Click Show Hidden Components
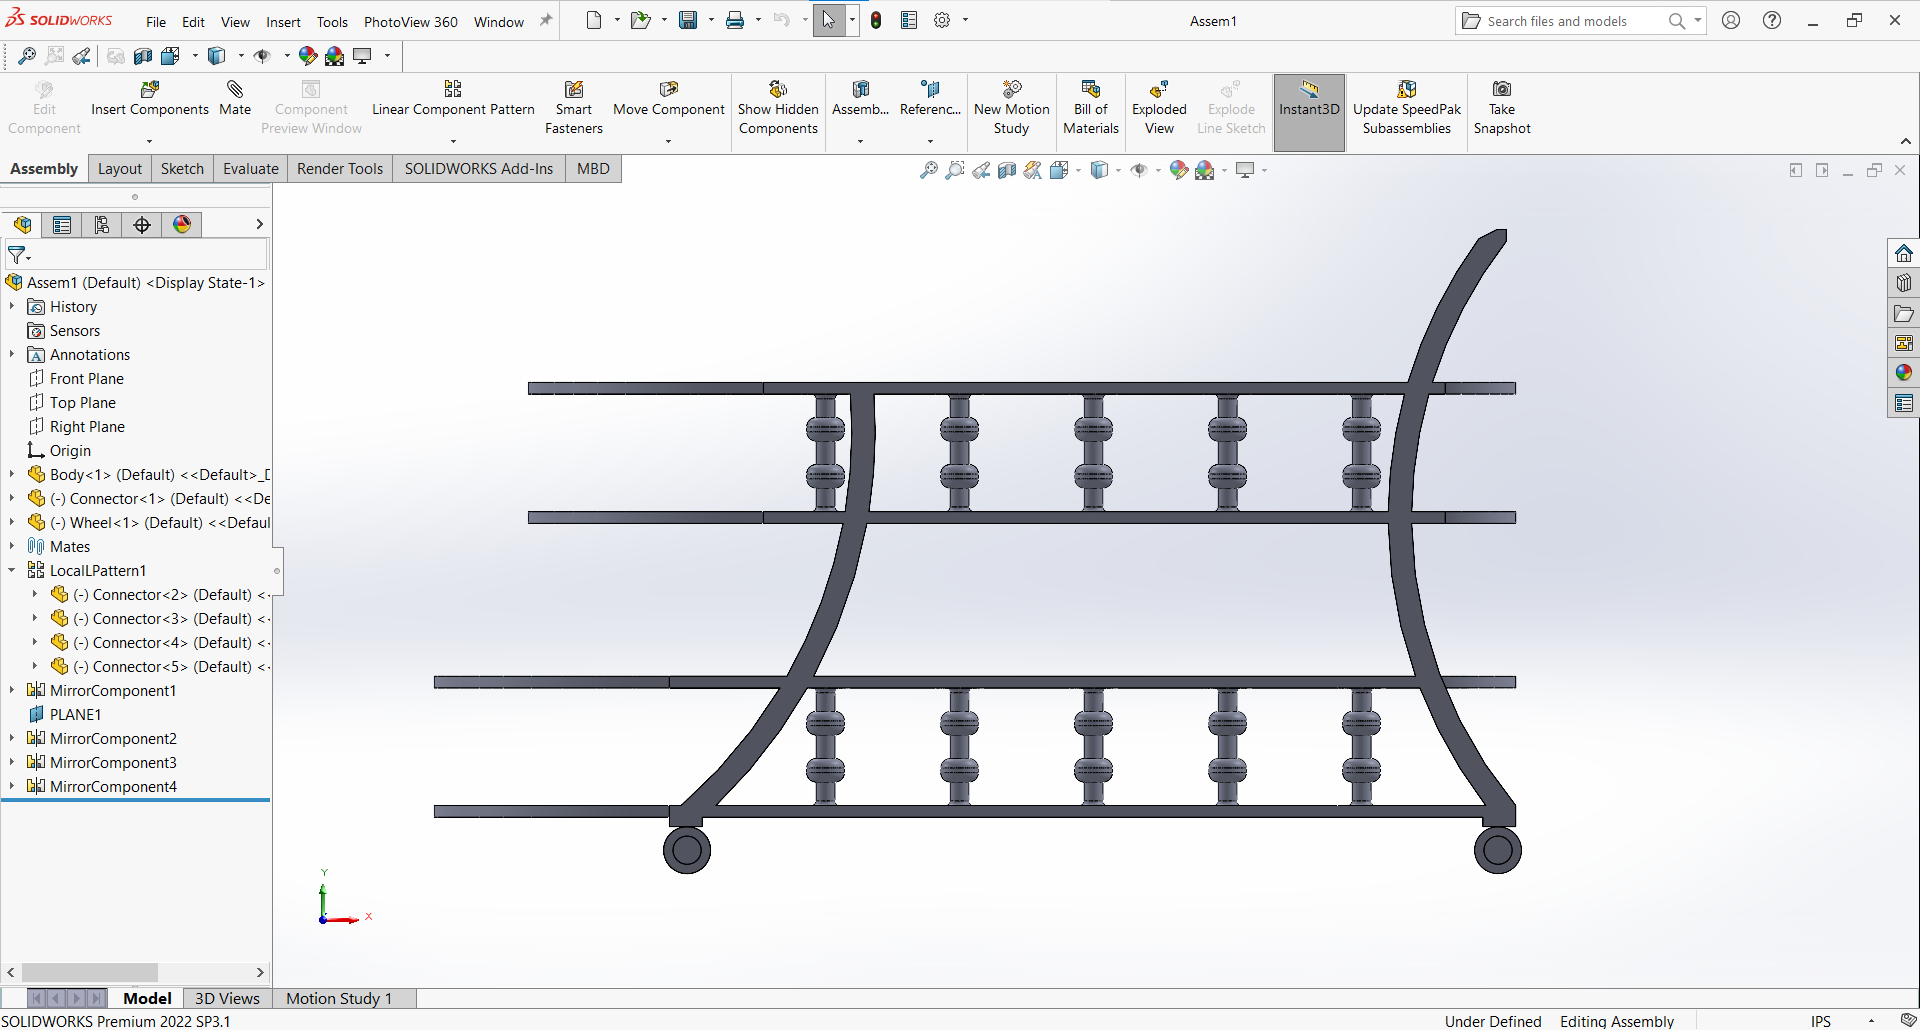 pyautogui.click(x=778, y=108)
